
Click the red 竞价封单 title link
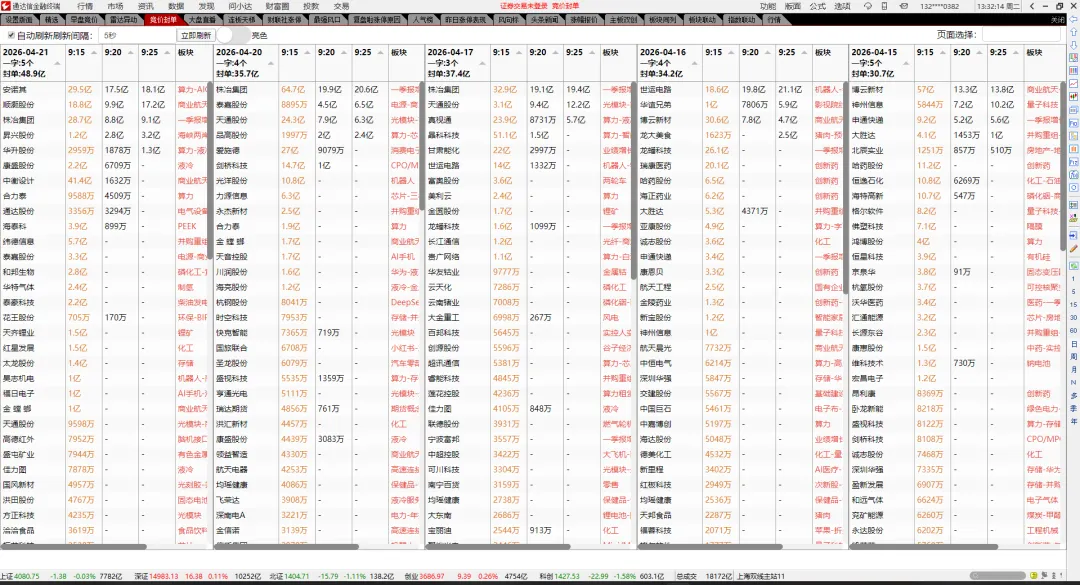pos(565,6)
